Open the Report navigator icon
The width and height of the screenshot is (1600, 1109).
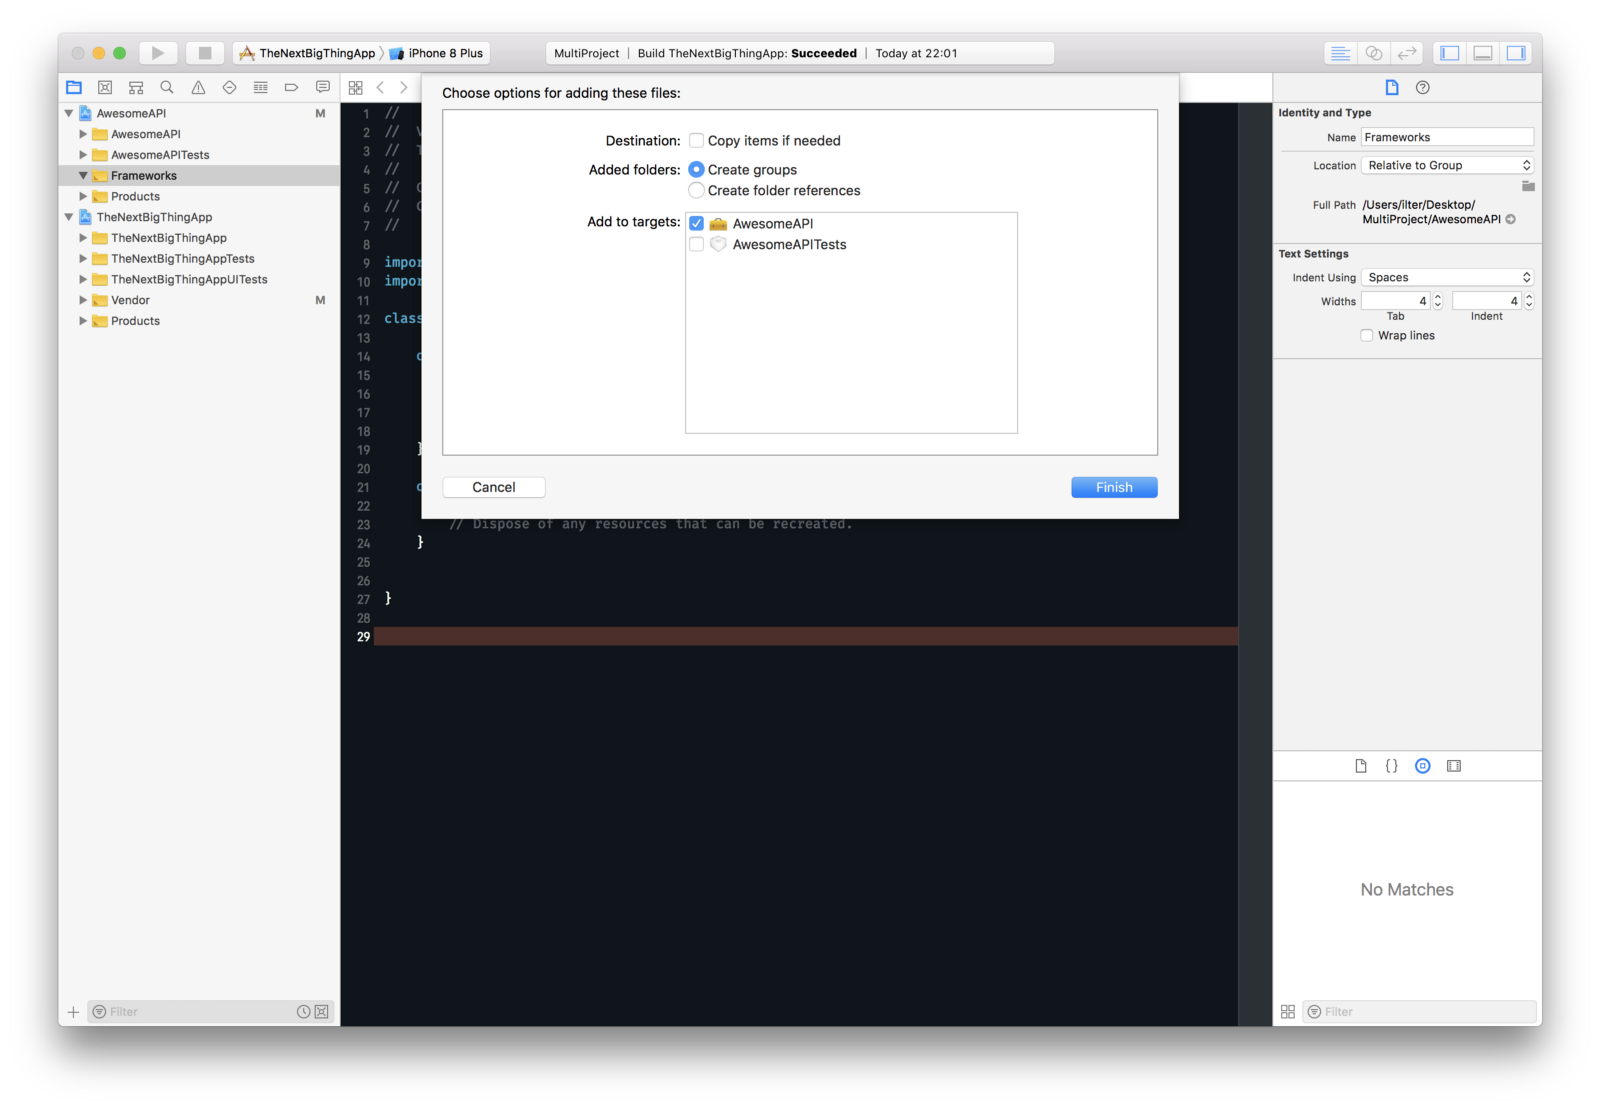(322, 87)
